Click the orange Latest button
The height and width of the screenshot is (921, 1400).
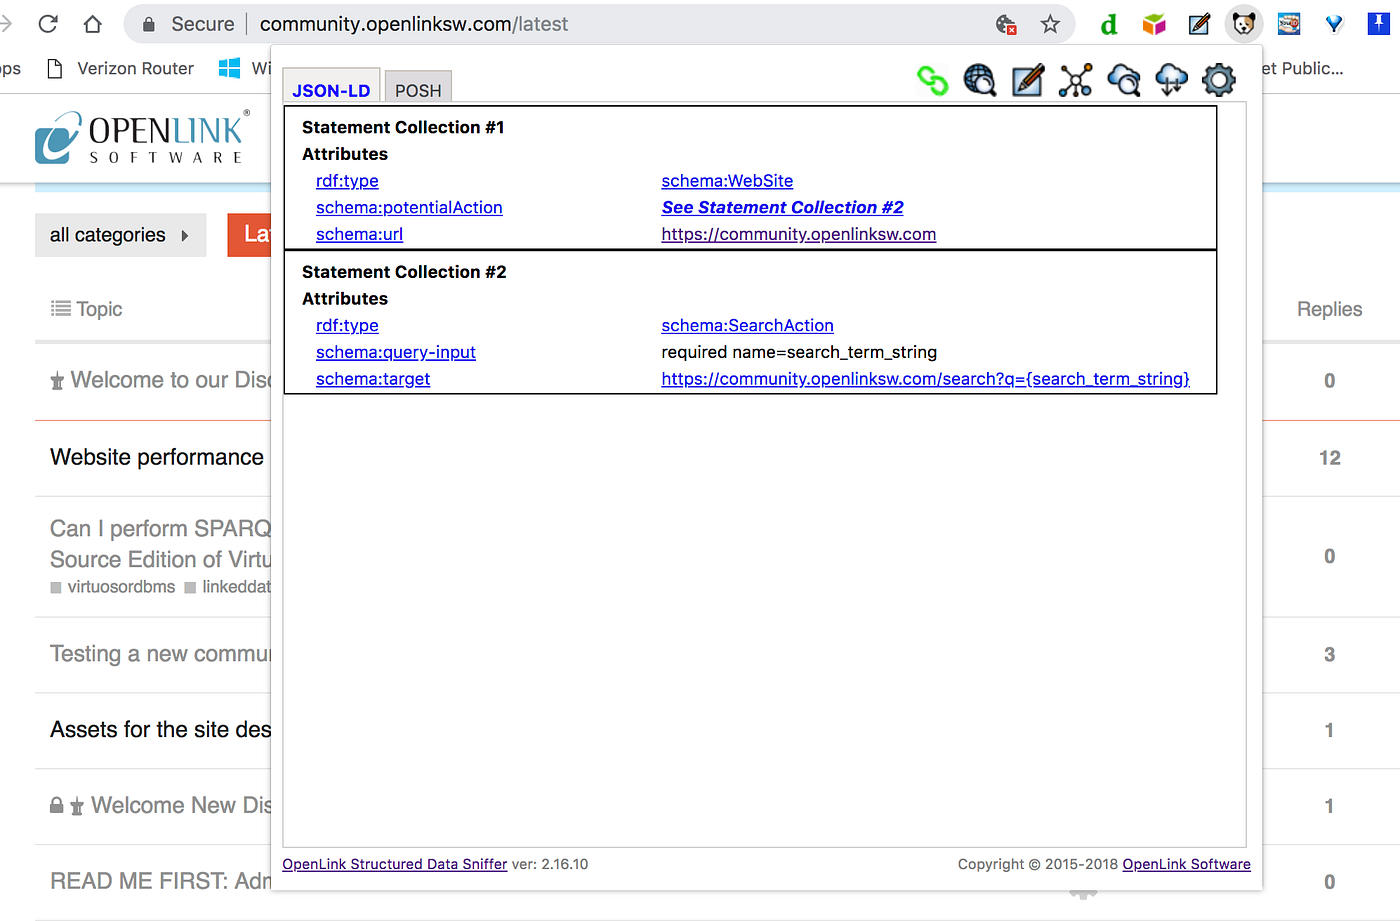[250, 235]
